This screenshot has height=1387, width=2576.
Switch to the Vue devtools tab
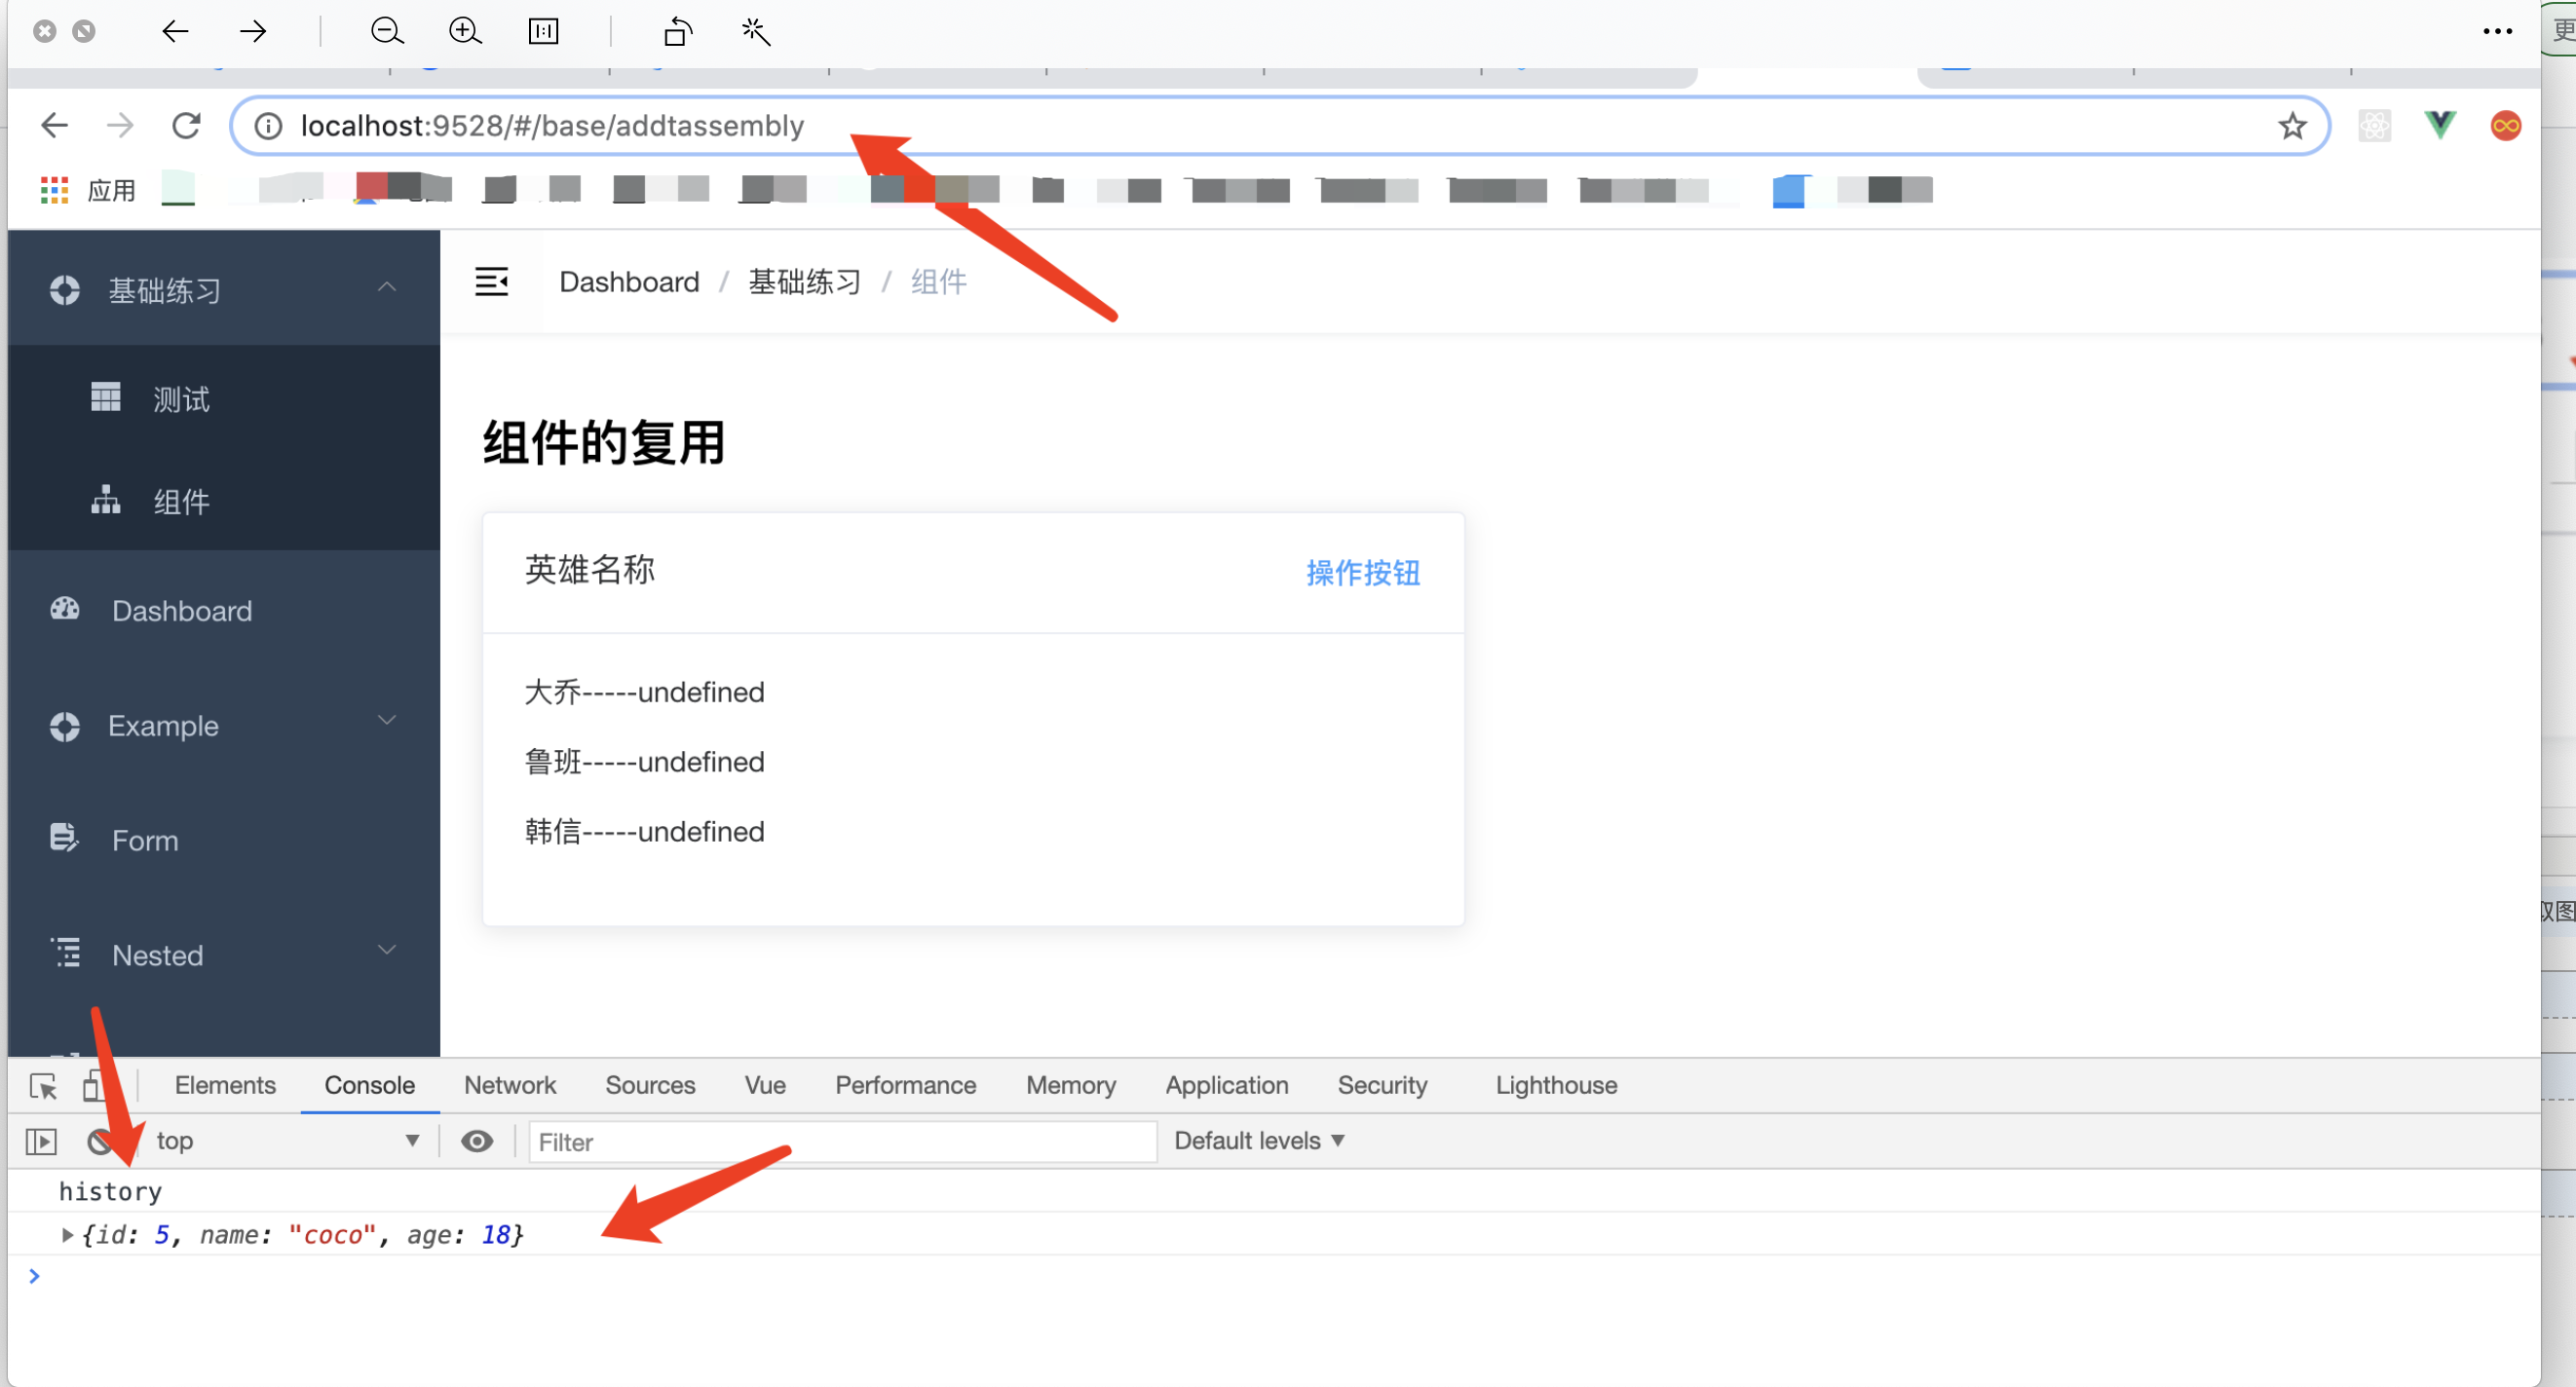tap(764, 1085)
